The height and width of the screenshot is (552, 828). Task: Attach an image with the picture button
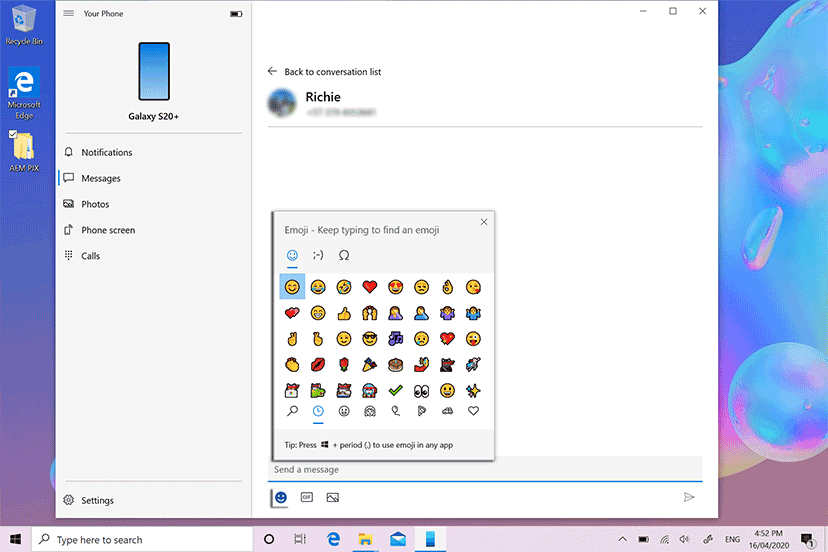[333, 498]
